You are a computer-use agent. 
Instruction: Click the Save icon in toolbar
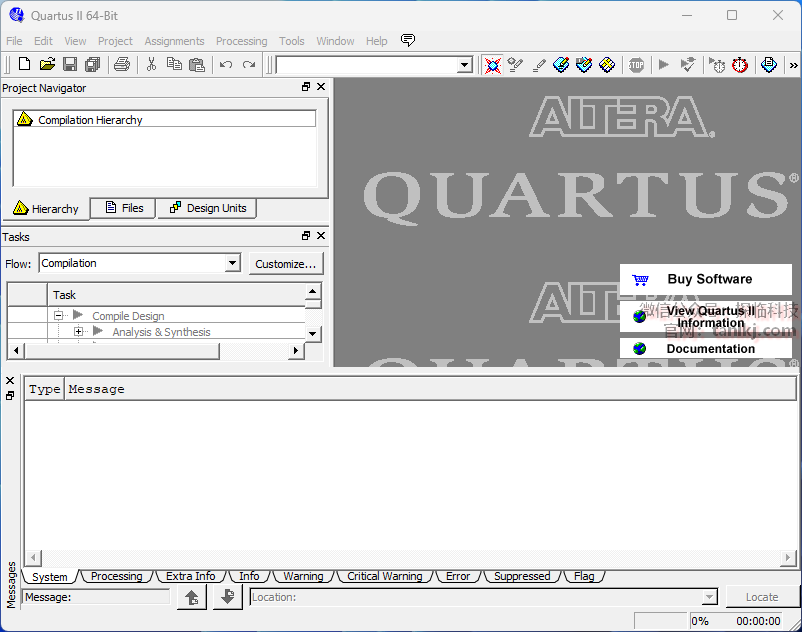(70, 65)
